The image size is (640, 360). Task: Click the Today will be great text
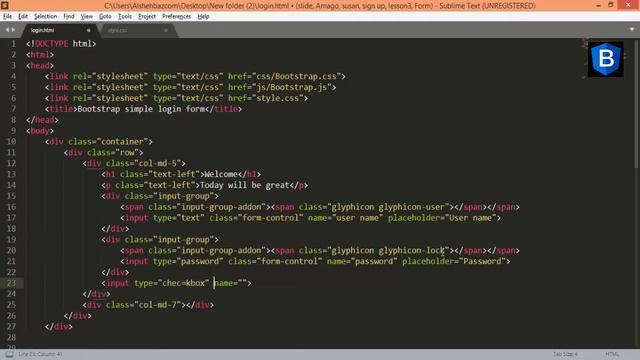pyautogui.click(x=244, y=185)
